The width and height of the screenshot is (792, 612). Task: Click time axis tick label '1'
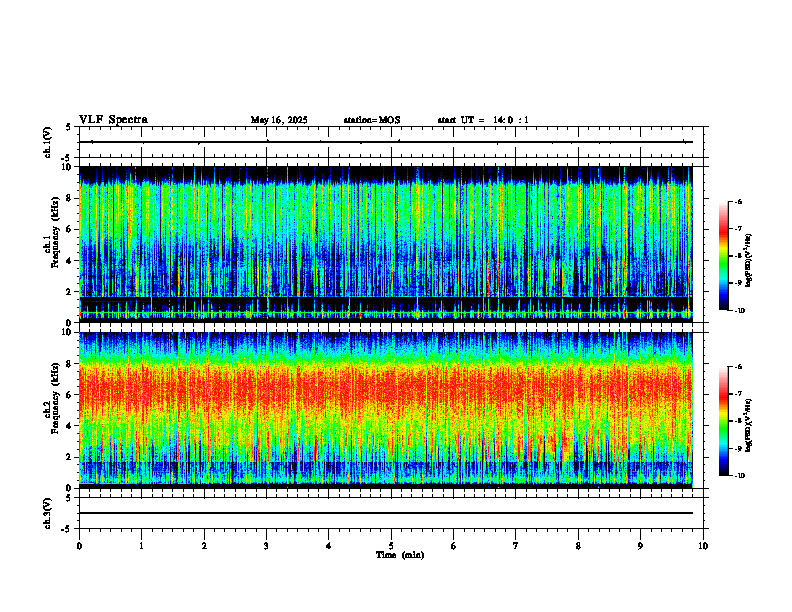(x=141, y=546)
